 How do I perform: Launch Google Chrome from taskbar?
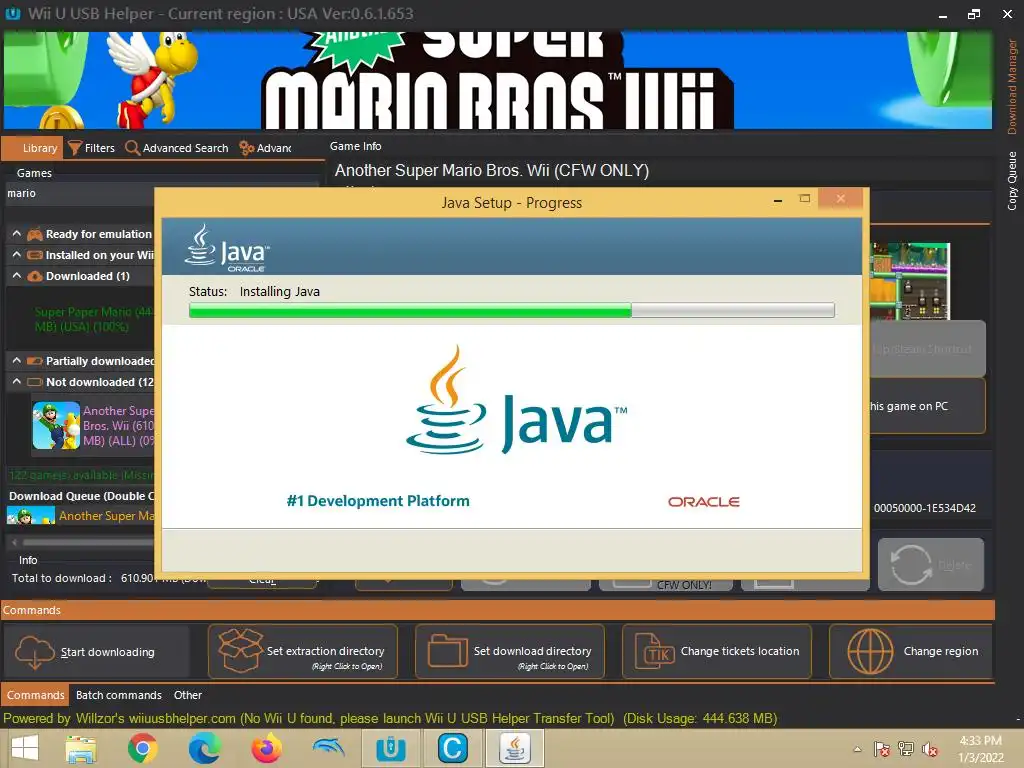(x=142, y=748)
